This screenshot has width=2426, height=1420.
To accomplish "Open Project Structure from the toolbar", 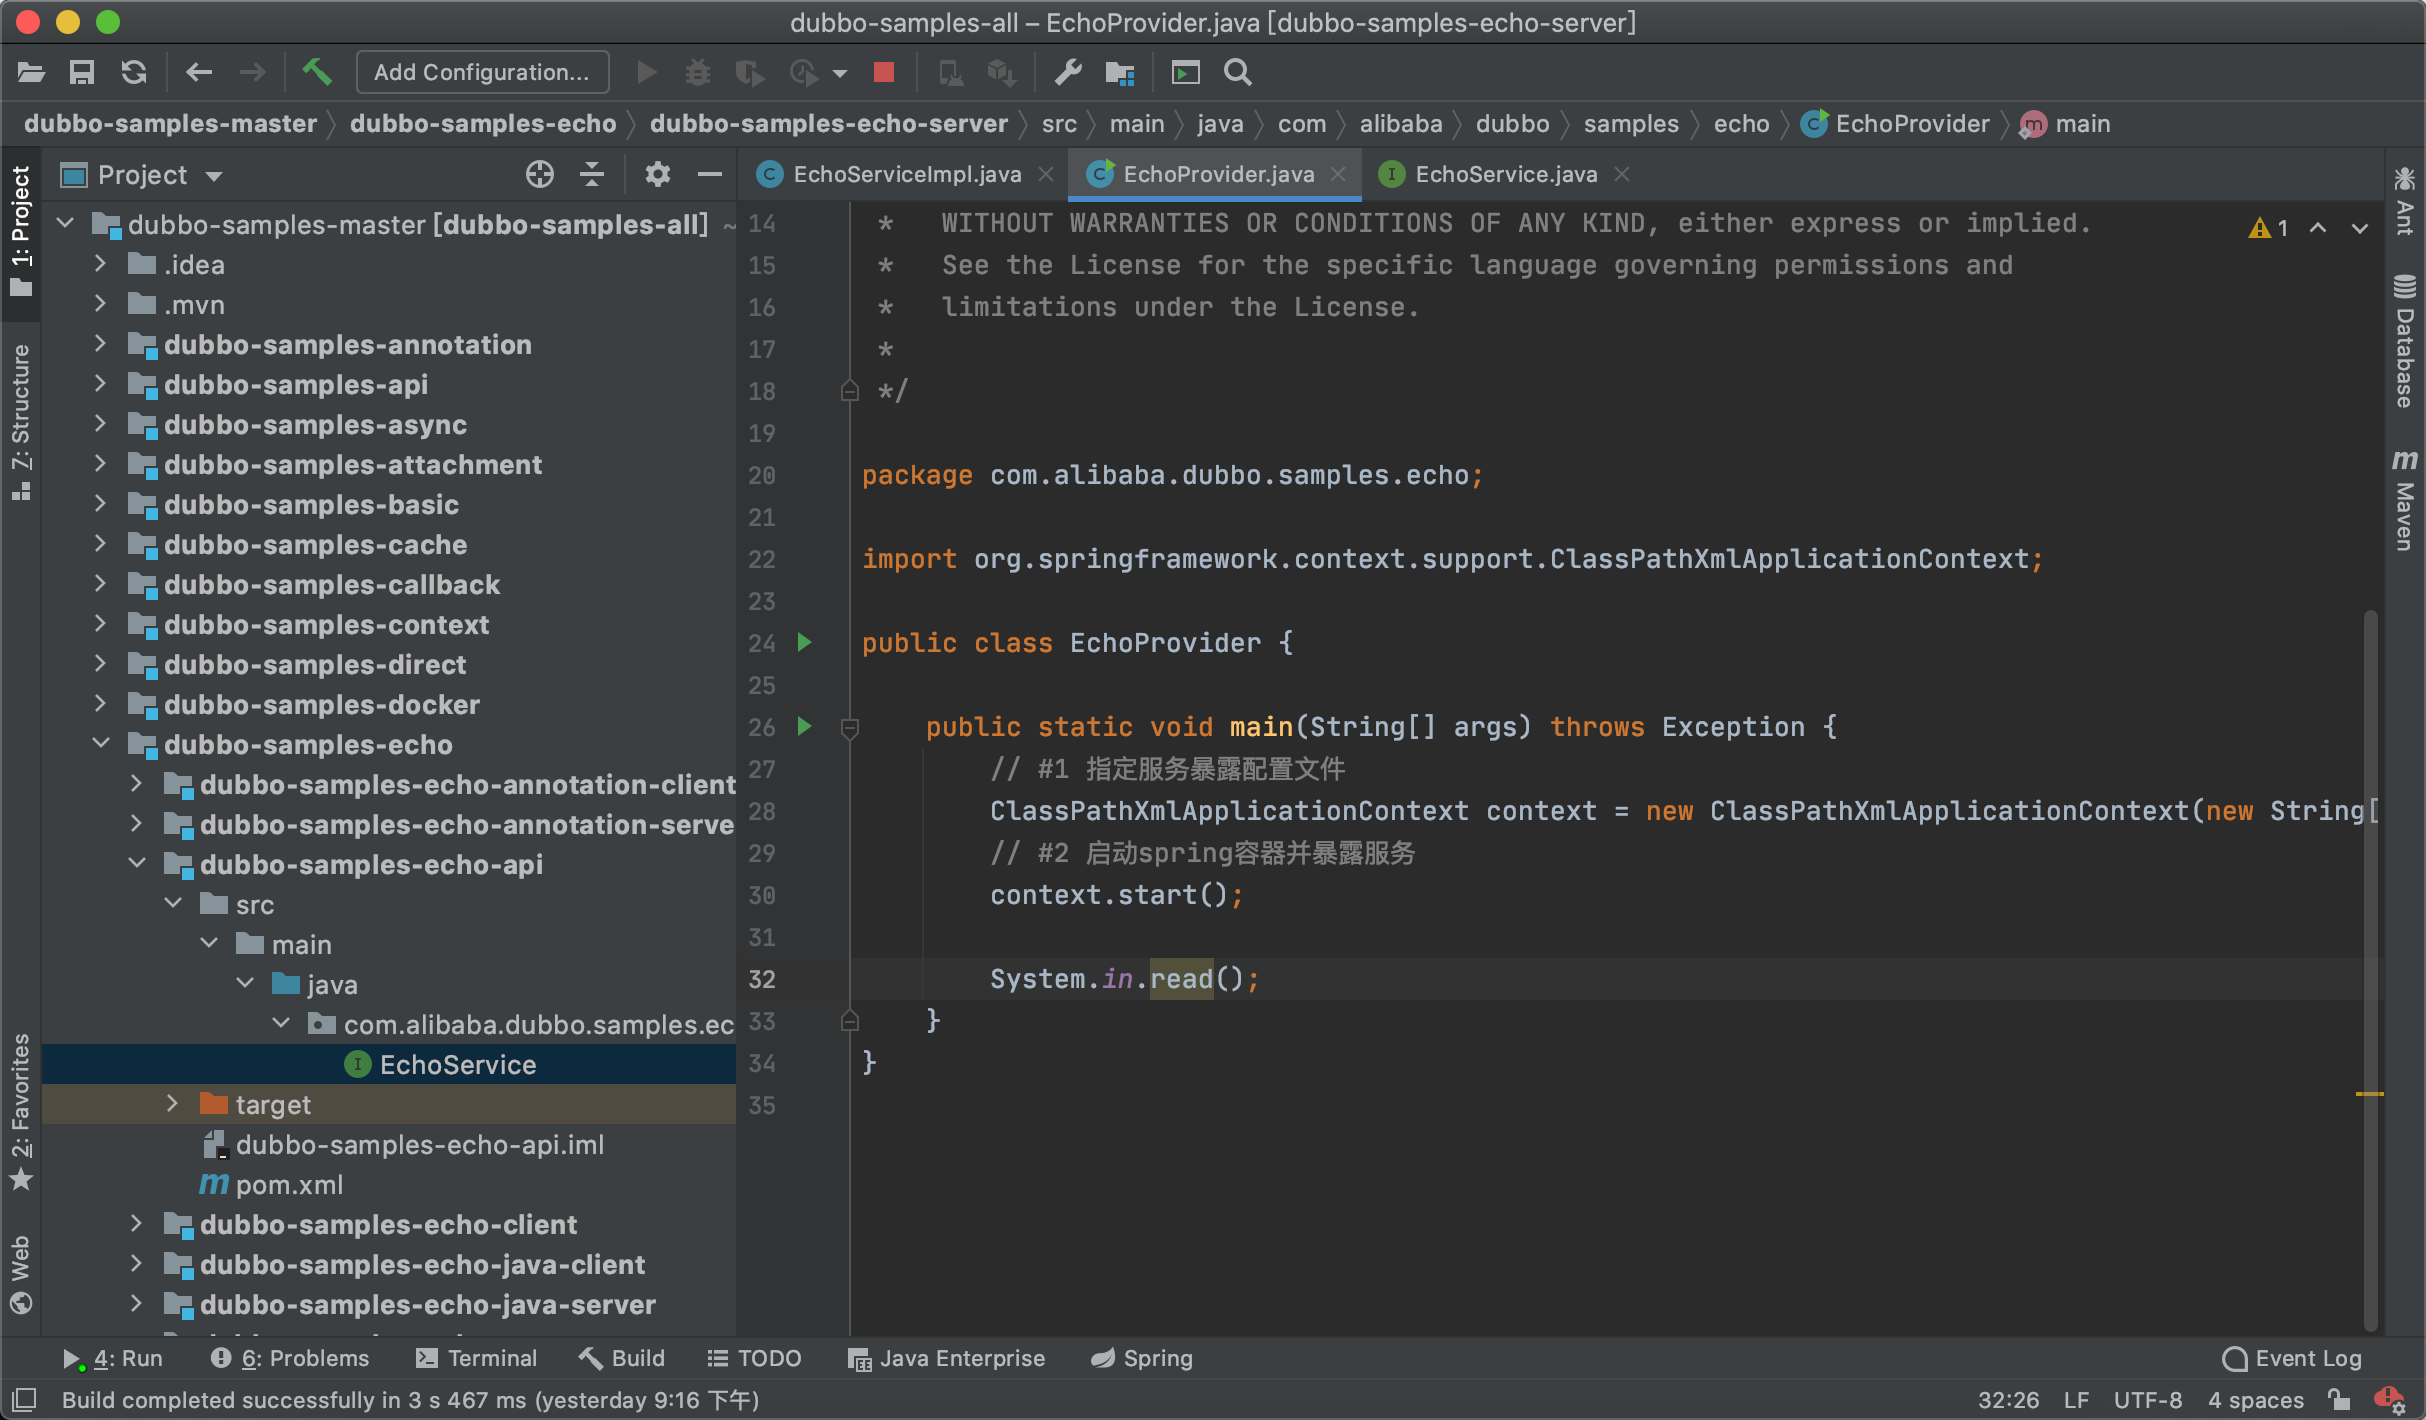I will pos(1119,72).
